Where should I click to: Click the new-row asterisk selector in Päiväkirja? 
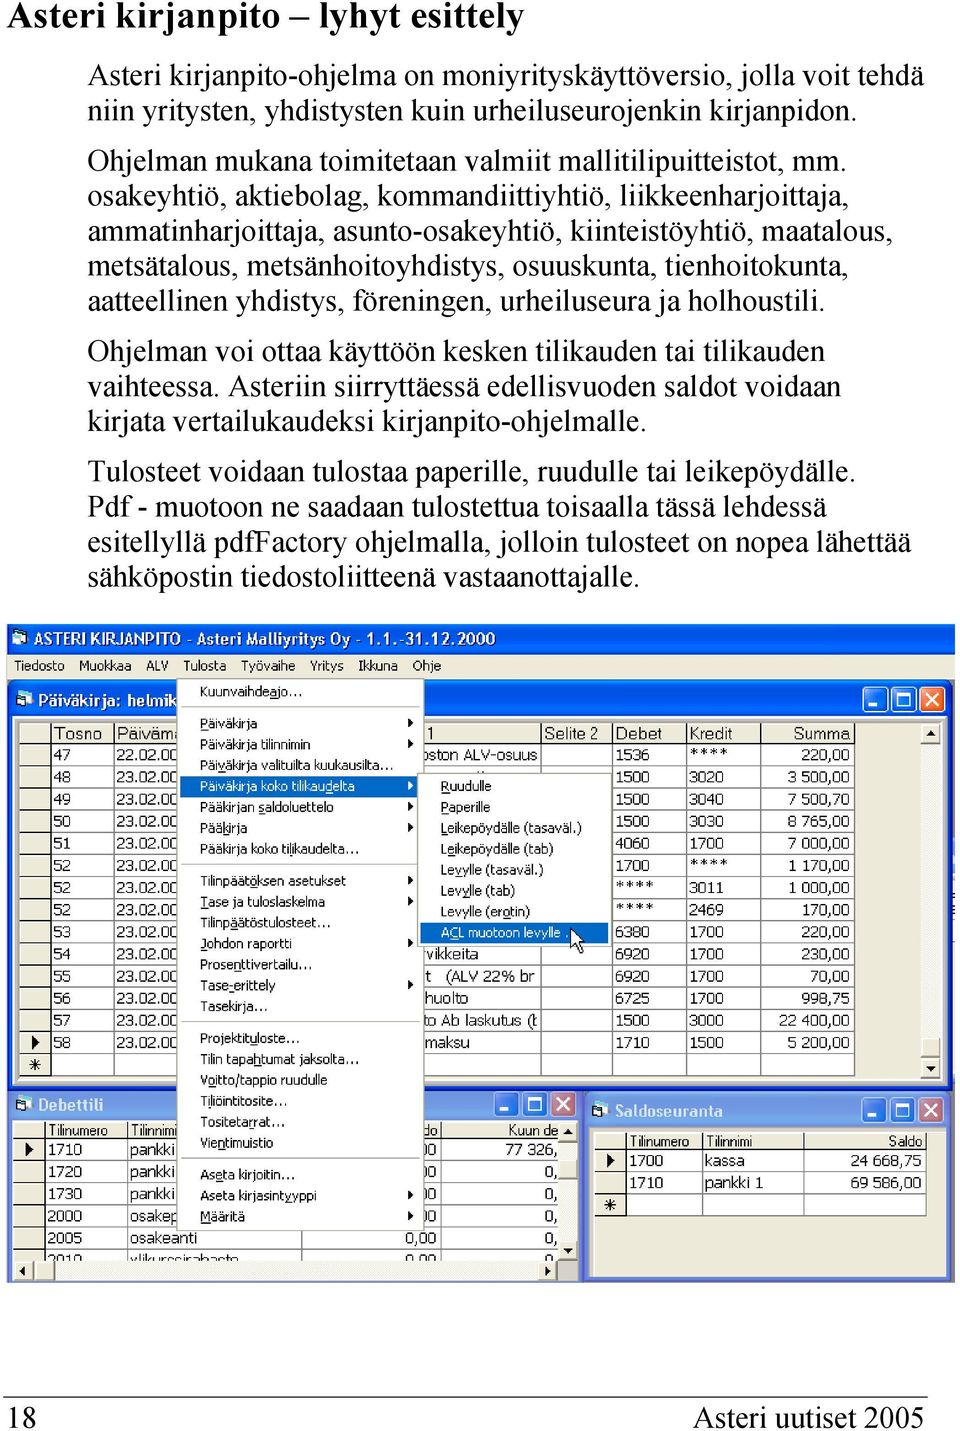point(35,1064)
